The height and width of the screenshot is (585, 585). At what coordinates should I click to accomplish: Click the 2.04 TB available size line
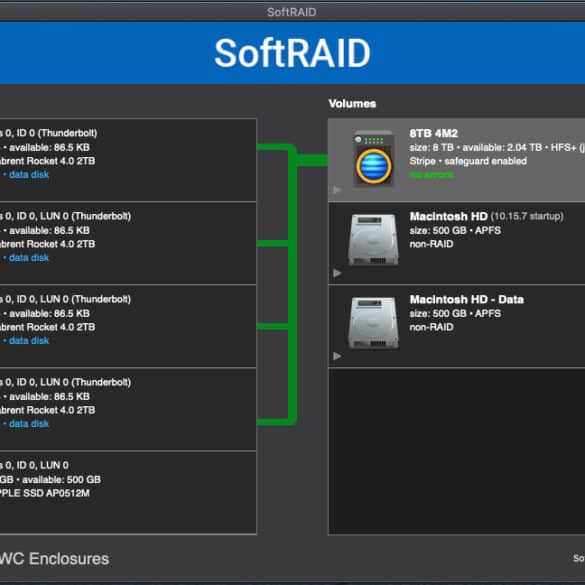pyautogui.click(x=497, y=147)
